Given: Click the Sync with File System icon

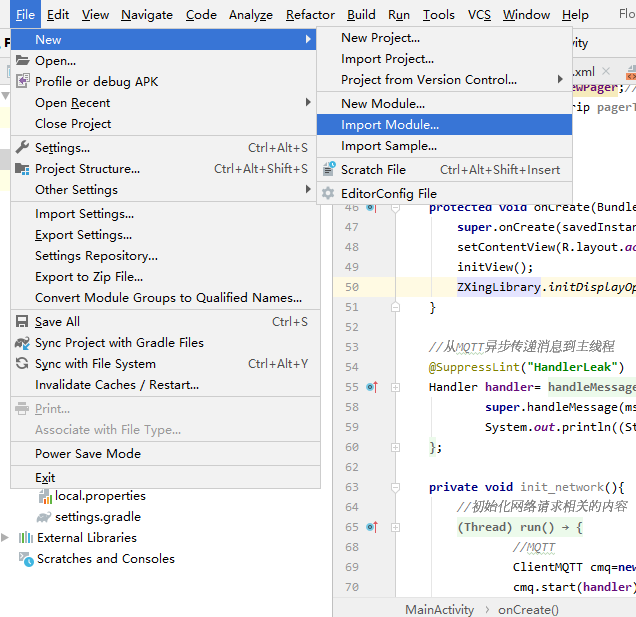Looking at the screenshot, I should point(23,364).
